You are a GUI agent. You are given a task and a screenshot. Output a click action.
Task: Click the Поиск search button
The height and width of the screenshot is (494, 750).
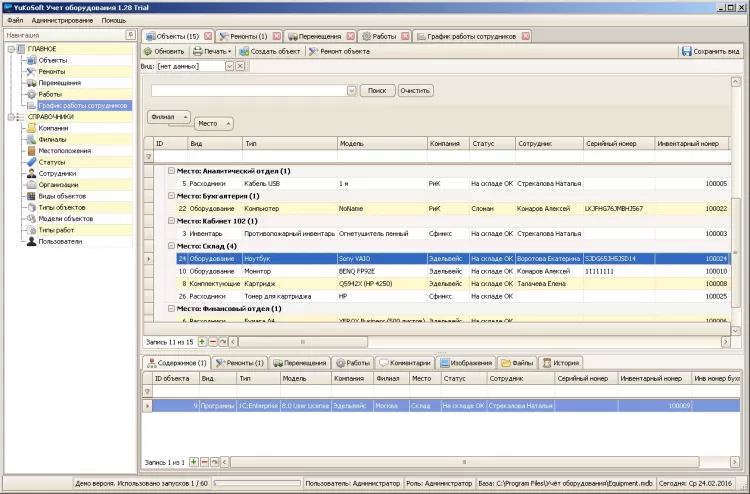pyautogui.click(x=376, y=90)
